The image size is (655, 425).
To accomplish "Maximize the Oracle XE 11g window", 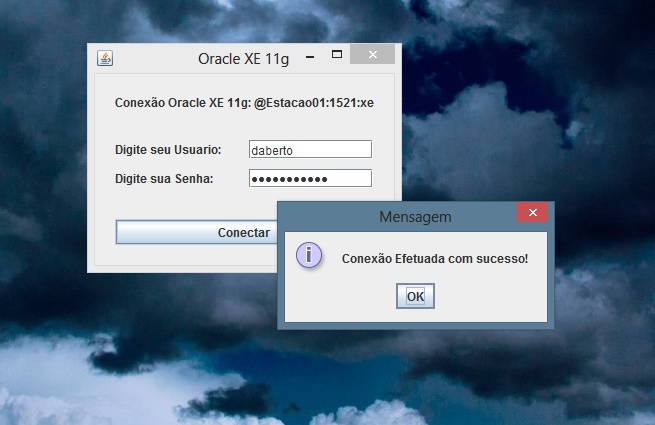I will coord(337,54).
